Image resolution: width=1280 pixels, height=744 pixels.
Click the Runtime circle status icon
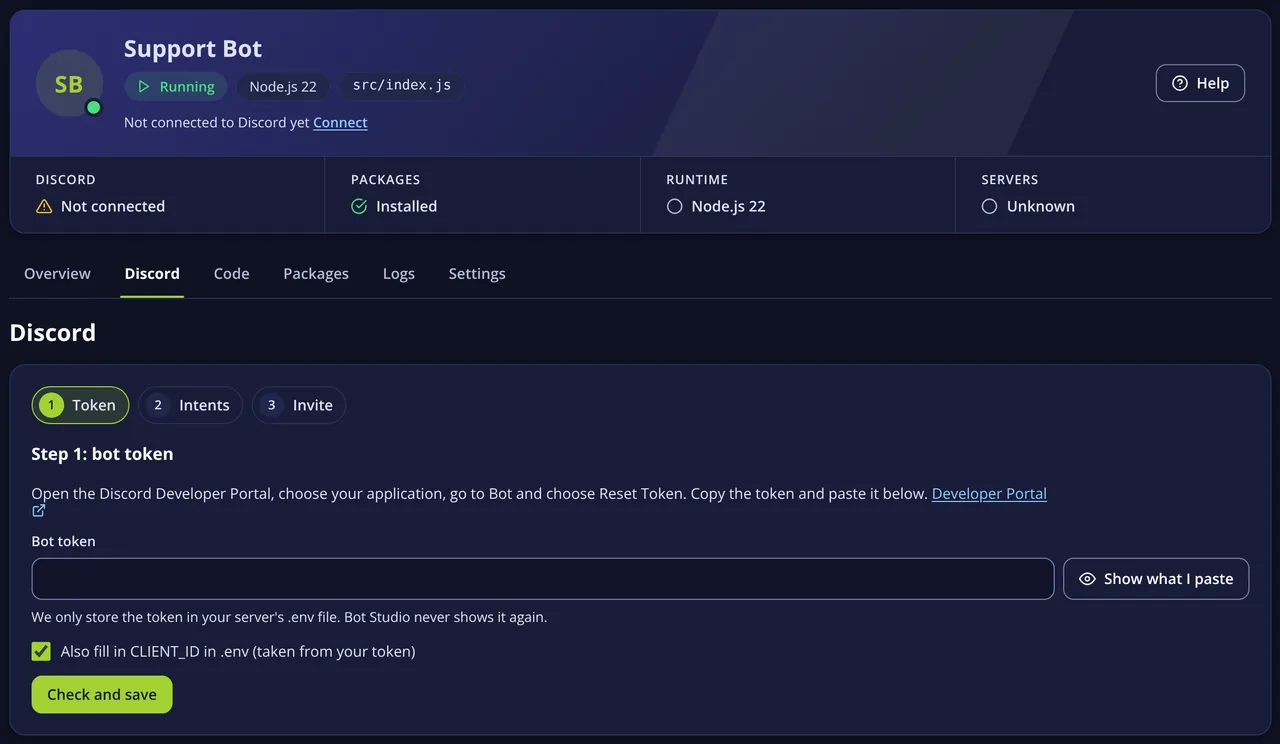point(675,206)
